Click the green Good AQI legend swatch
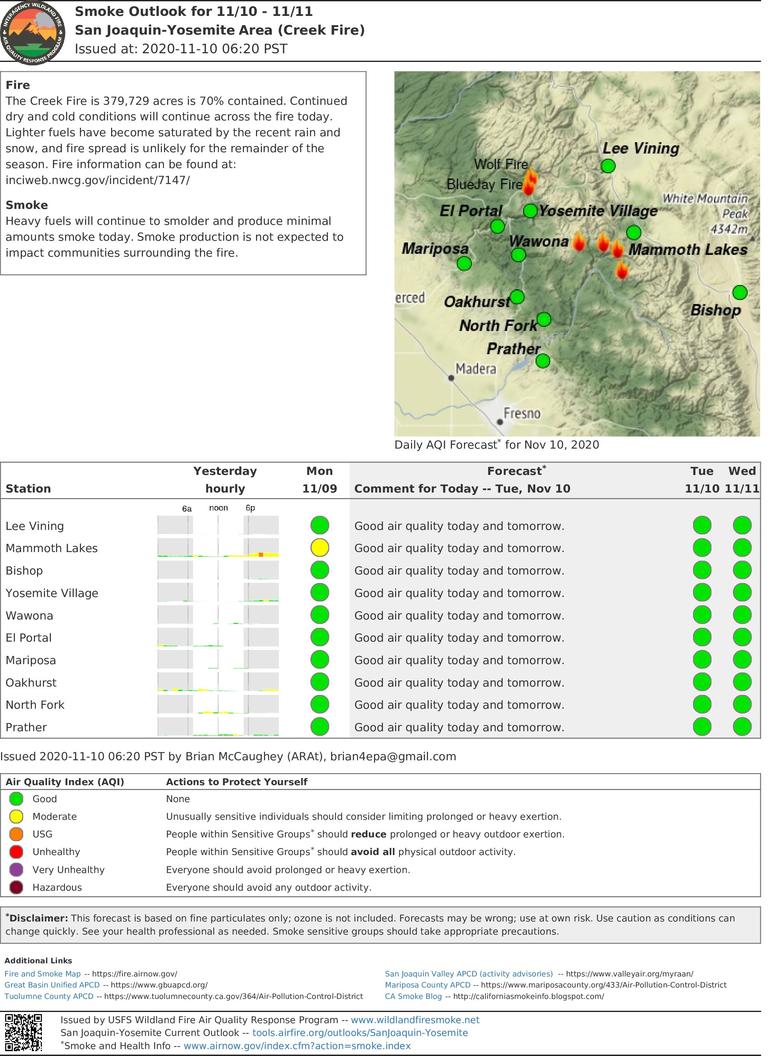 coord(16,799)
